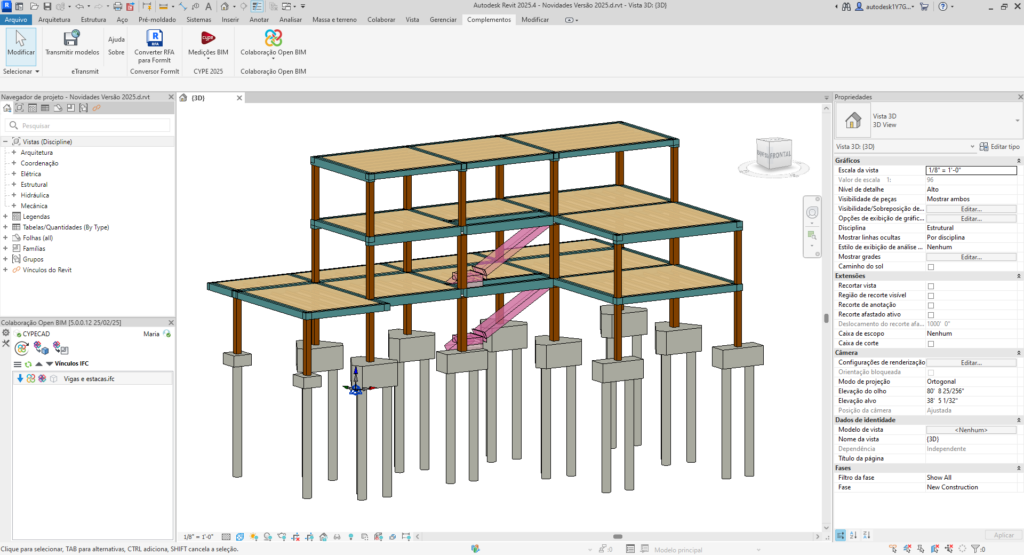The height and width of the screenshot is (555, 1024).
Task: Toggle the Recortar vista checkbox
Action: tap(931, 286)
